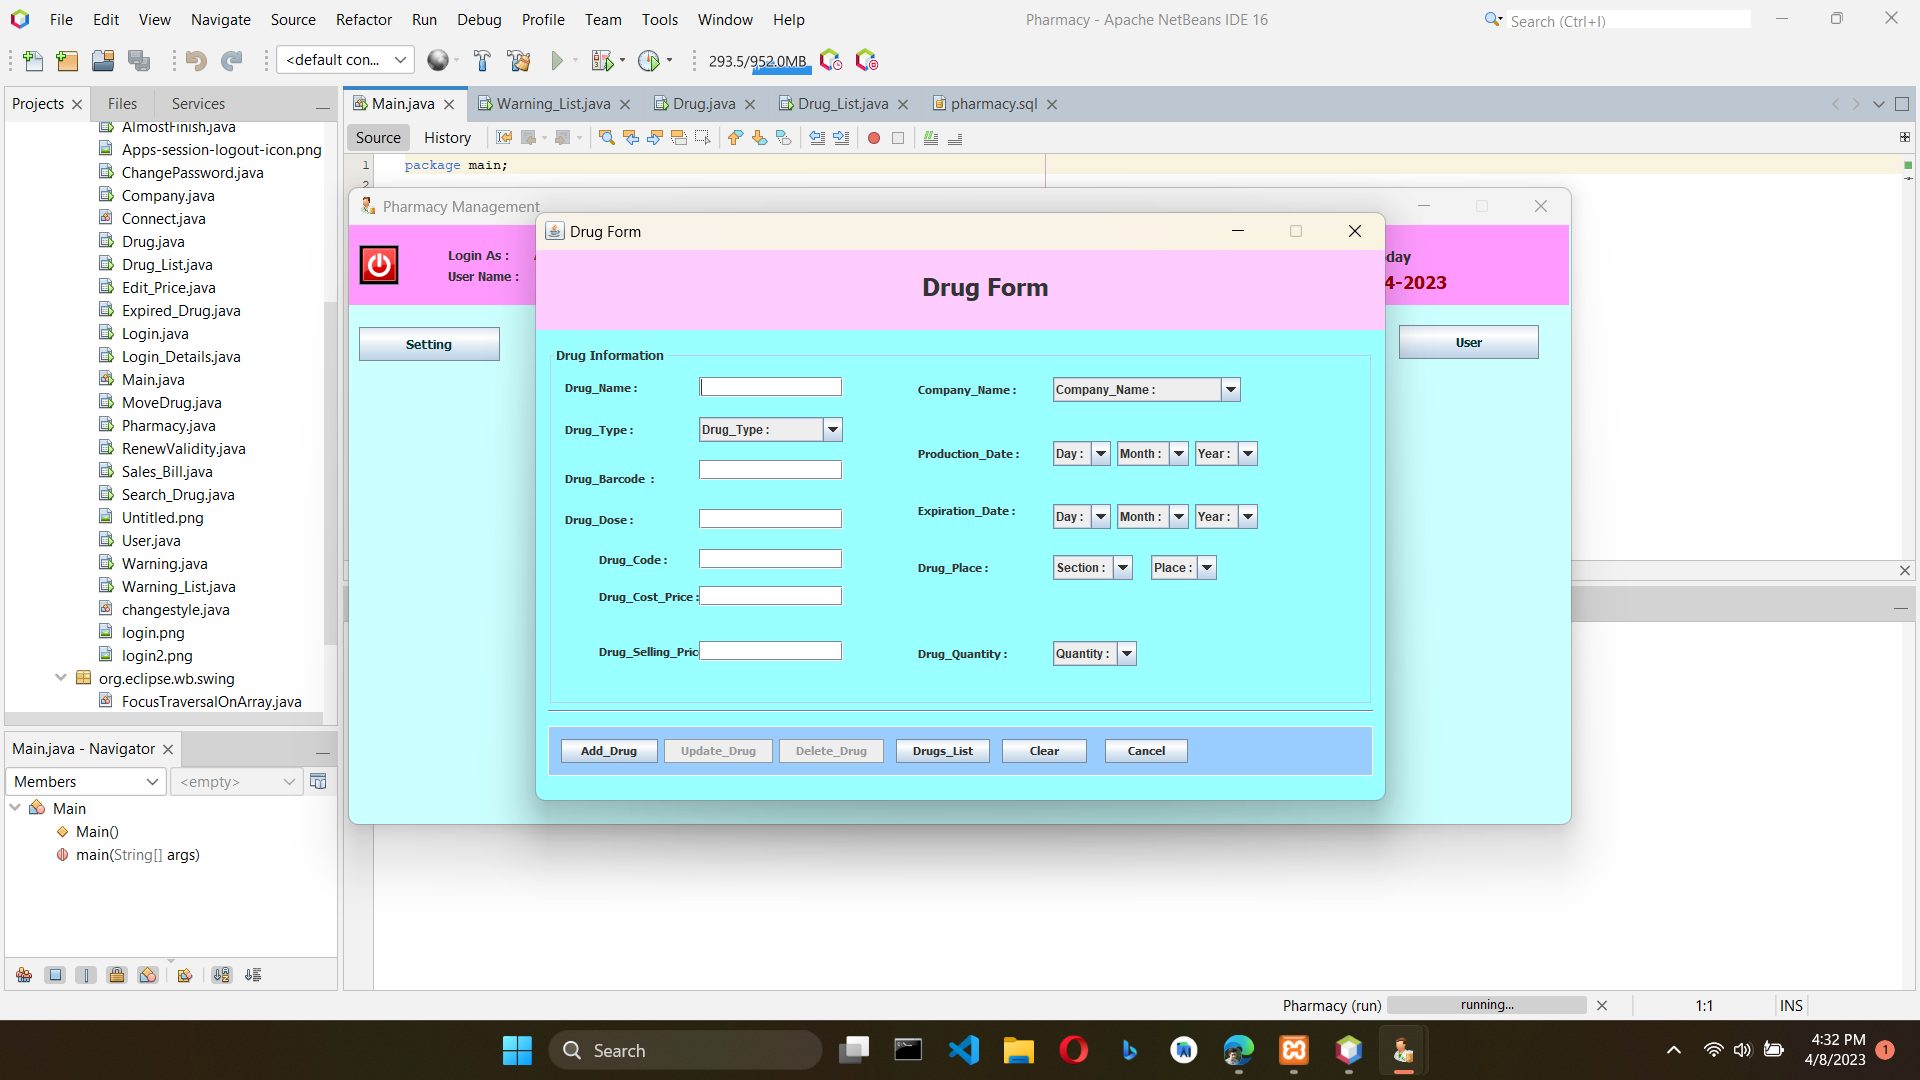Clean and Build the project
Image resolution: width=1920 pixels, height=1080 pixels.
tap(519, 60)
